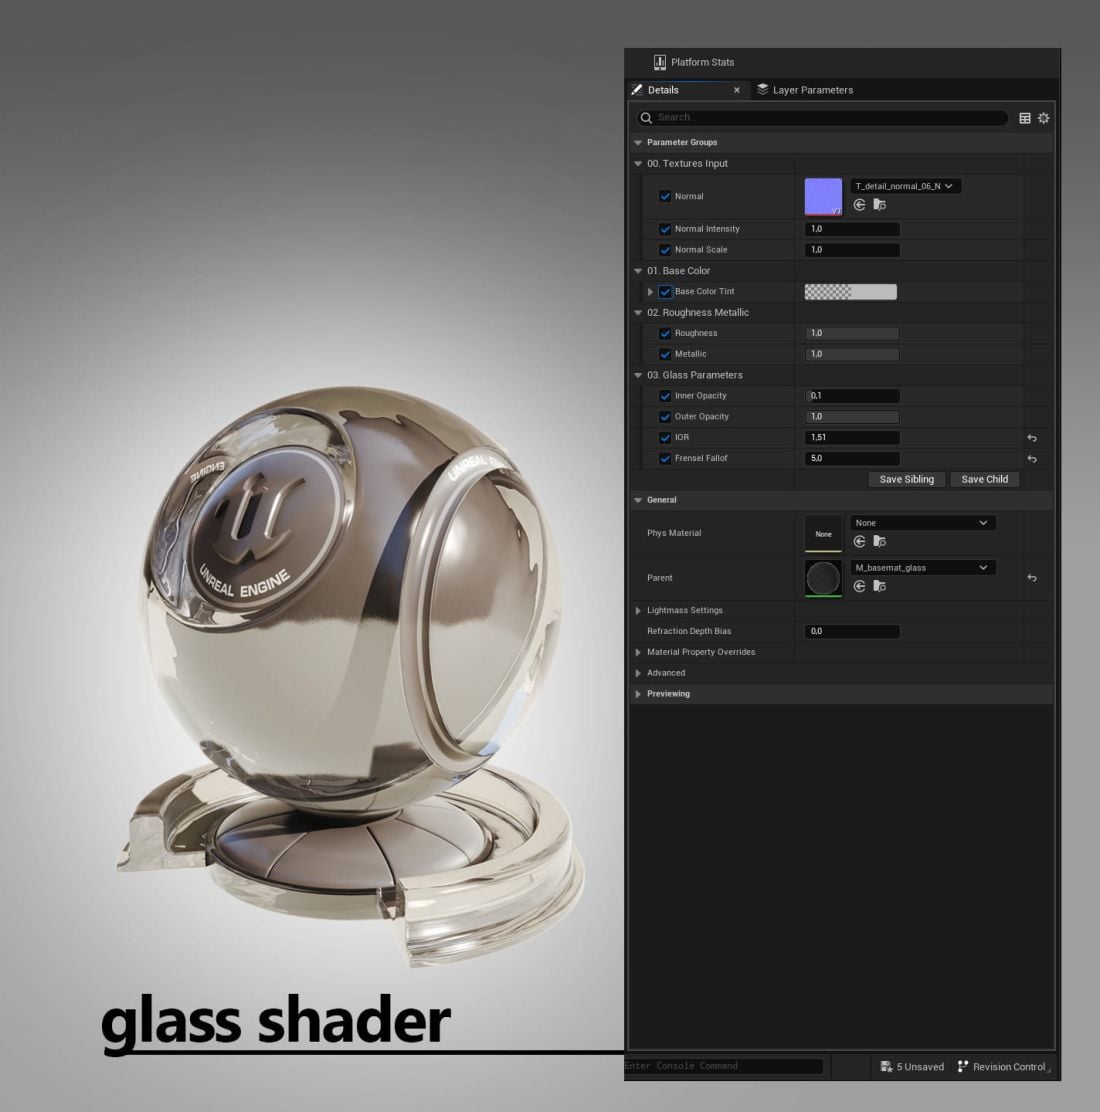Toggle the Normal parameter checkbox
Viewport: 1100px width, 1112px height.
665,196
